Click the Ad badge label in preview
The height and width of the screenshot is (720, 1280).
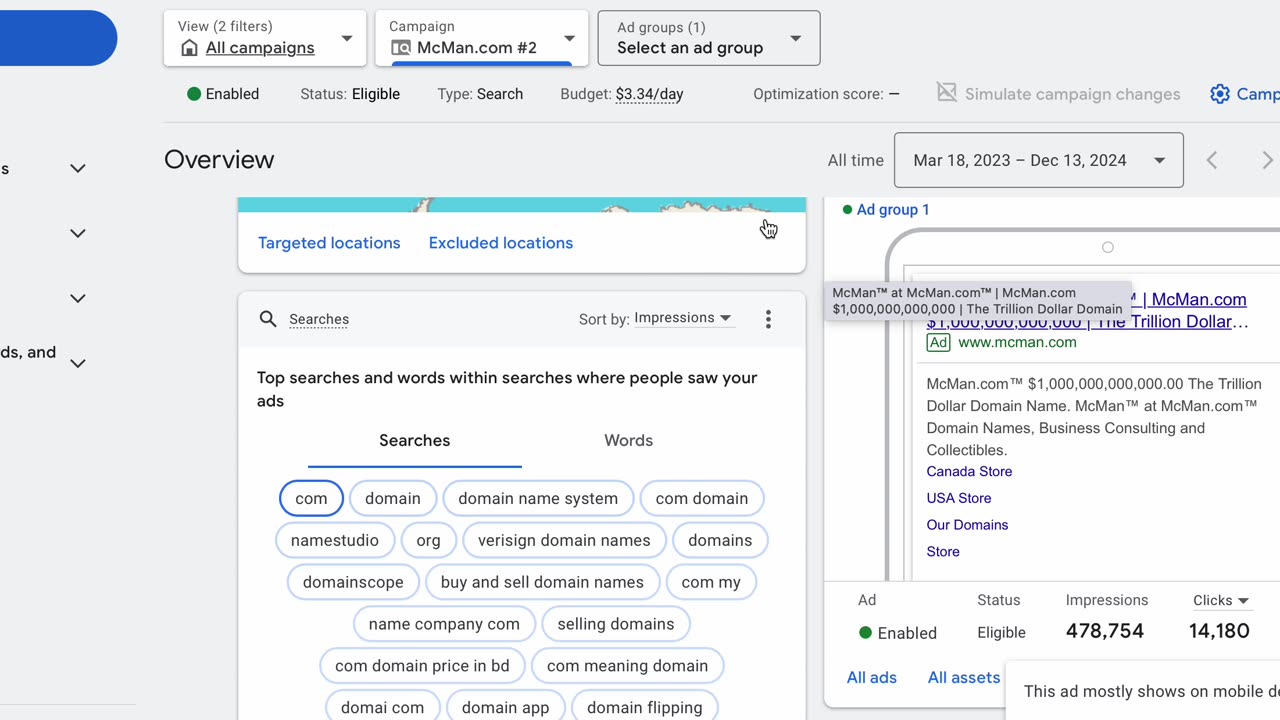point(938,343)
